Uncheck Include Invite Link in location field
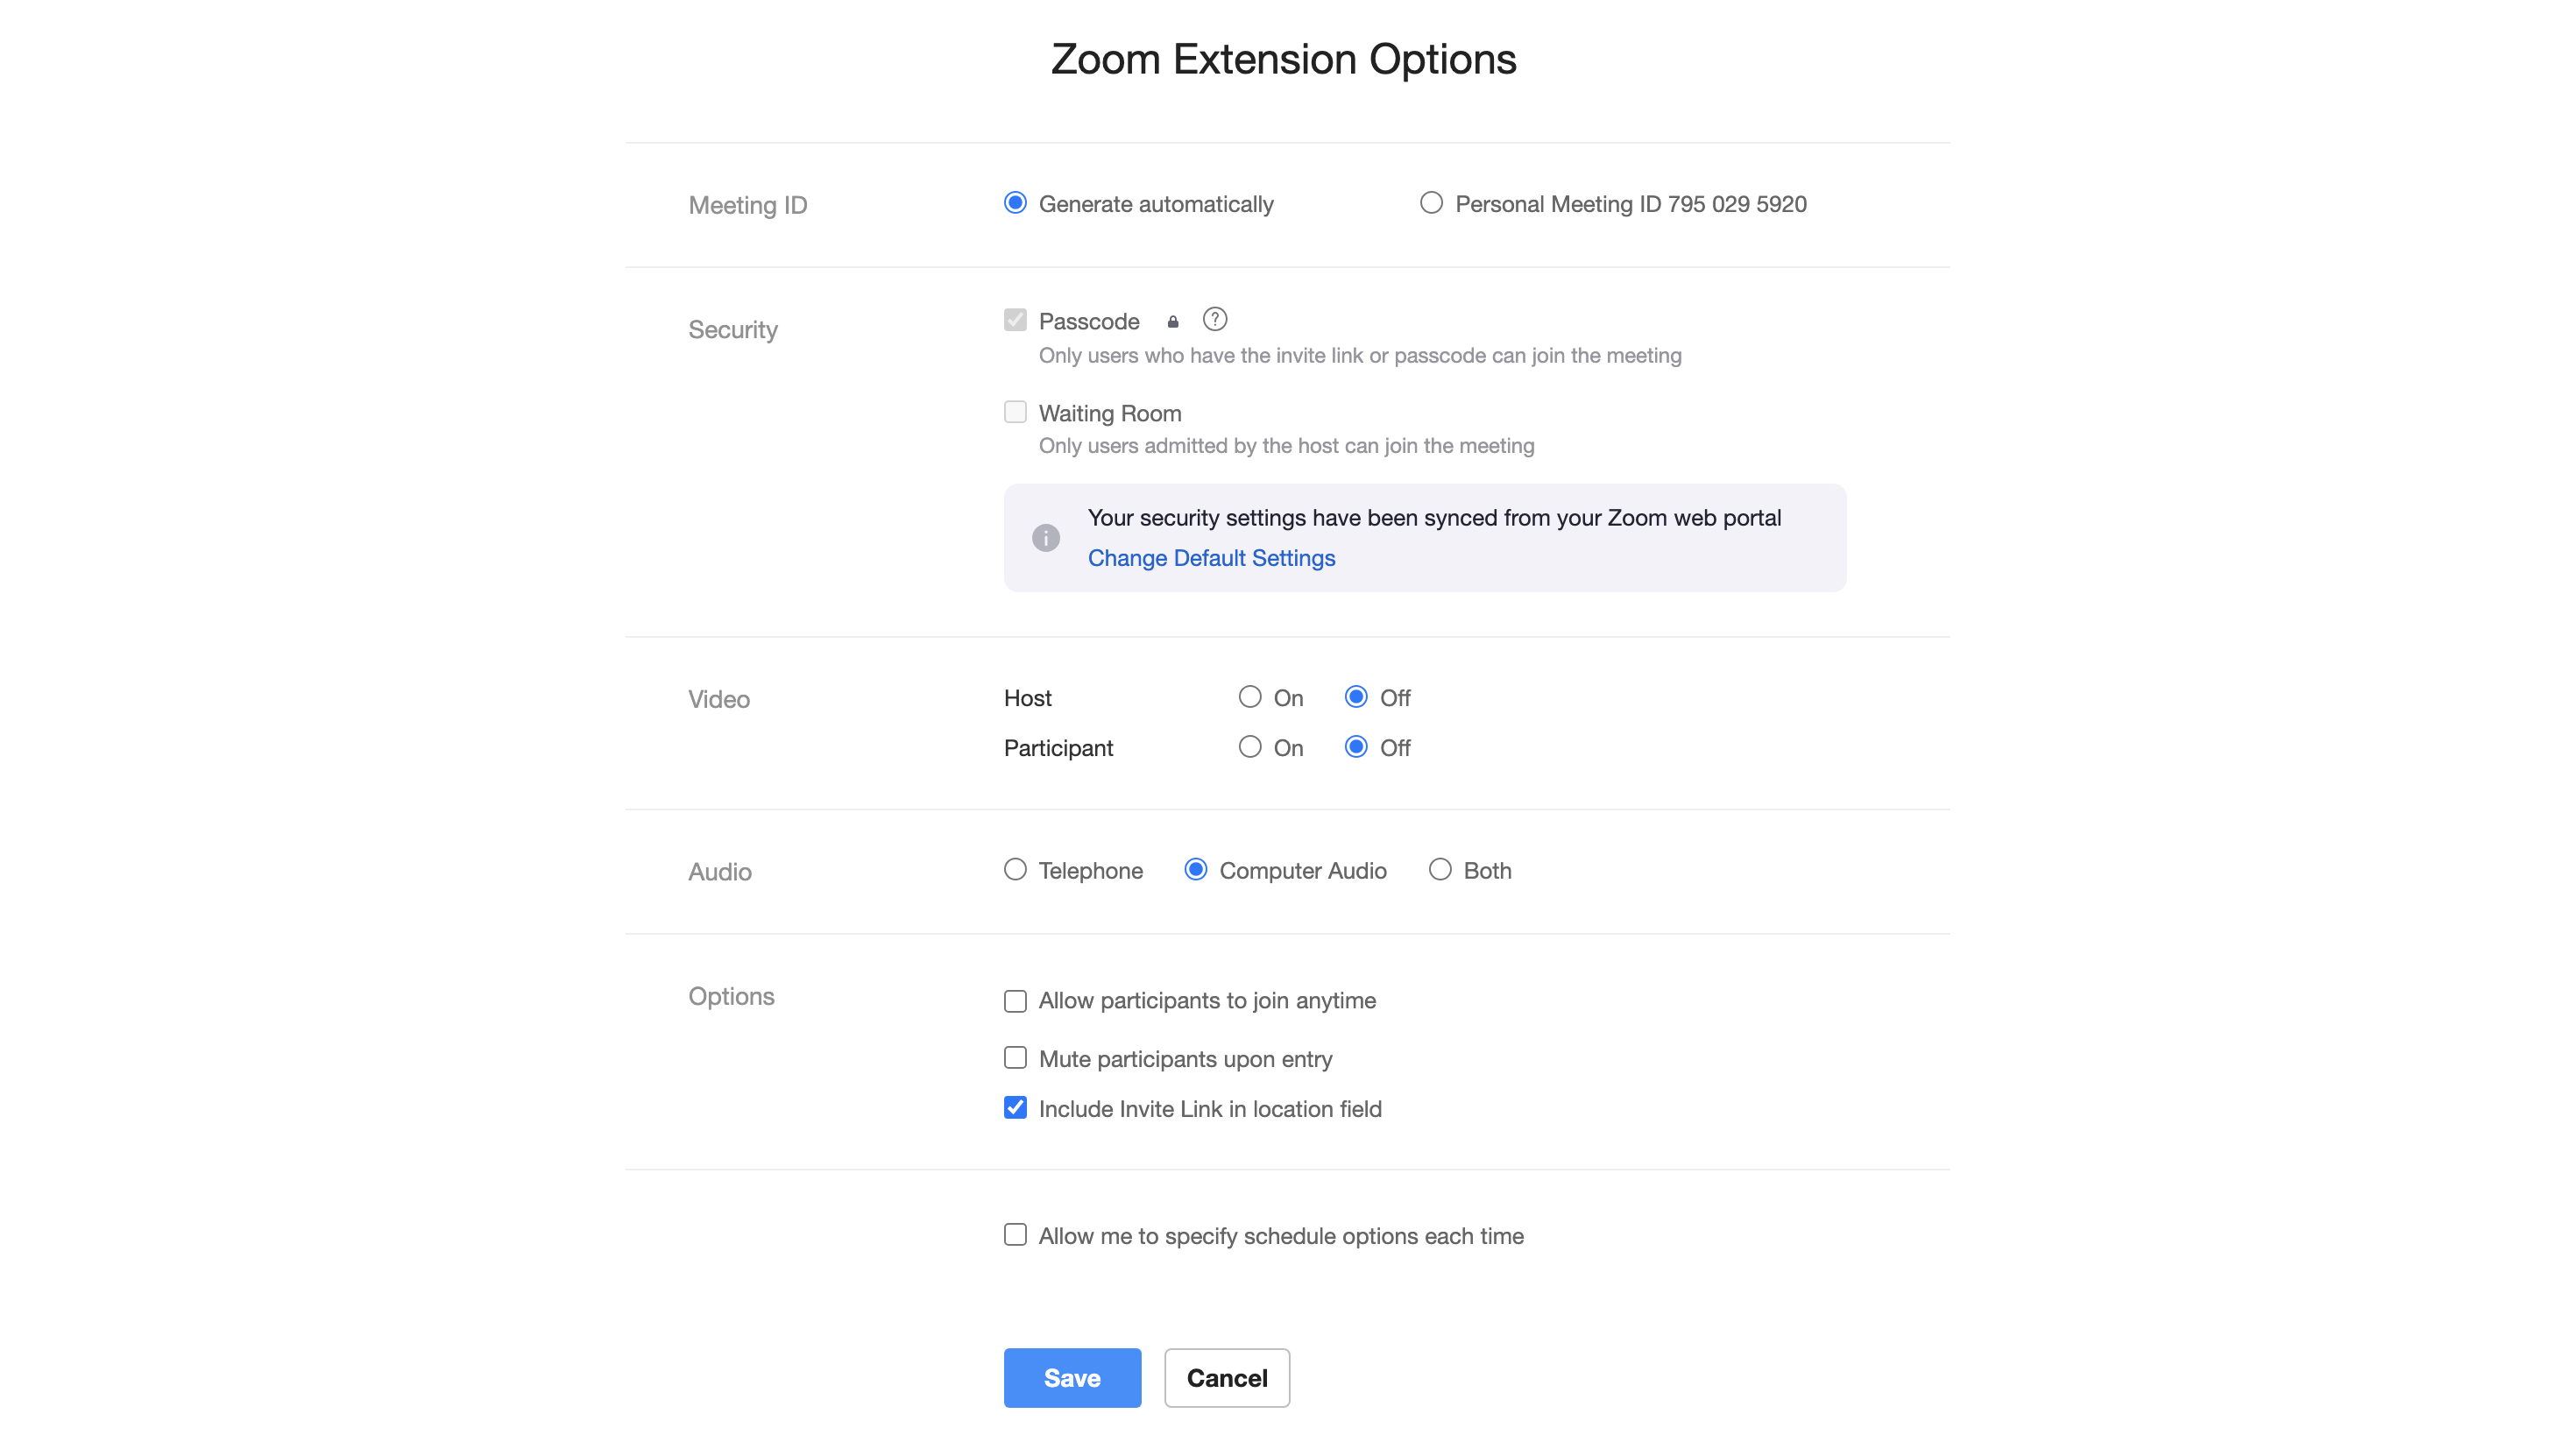 [x=1015, y=1108]
